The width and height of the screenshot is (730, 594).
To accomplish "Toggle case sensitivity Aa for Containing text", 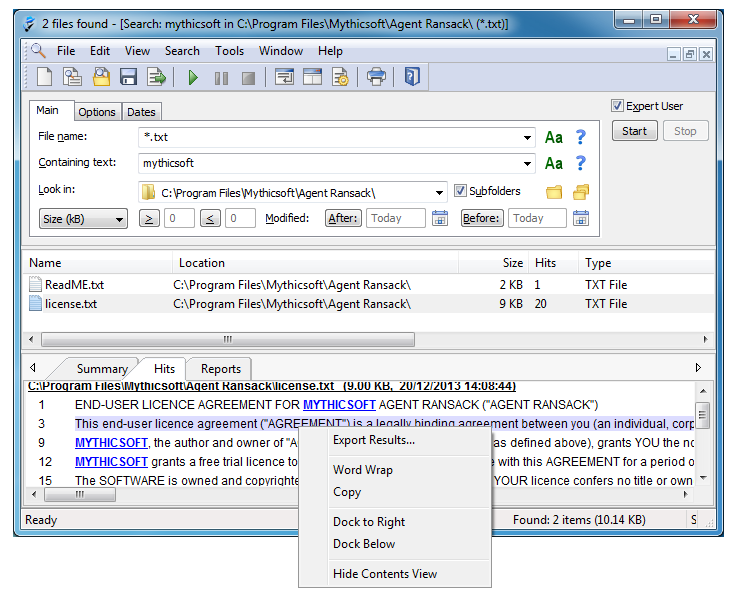I will [554, 164].
